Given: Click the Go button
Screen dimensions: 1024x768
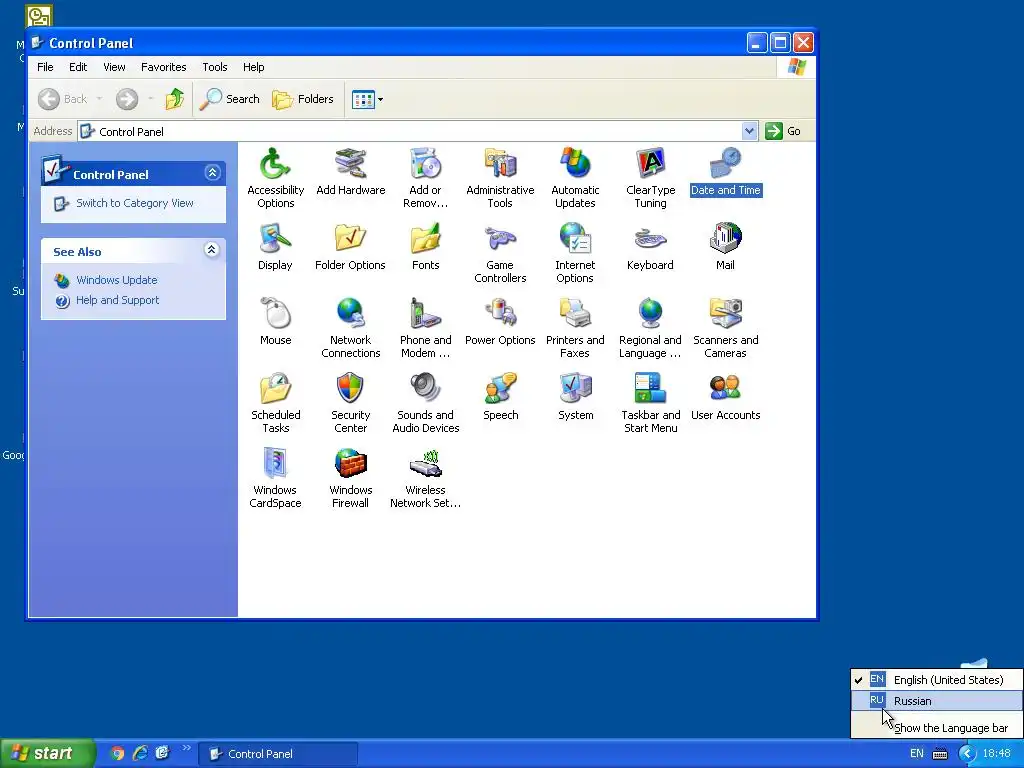Looking at the screenshot, I should pos(783,131).
